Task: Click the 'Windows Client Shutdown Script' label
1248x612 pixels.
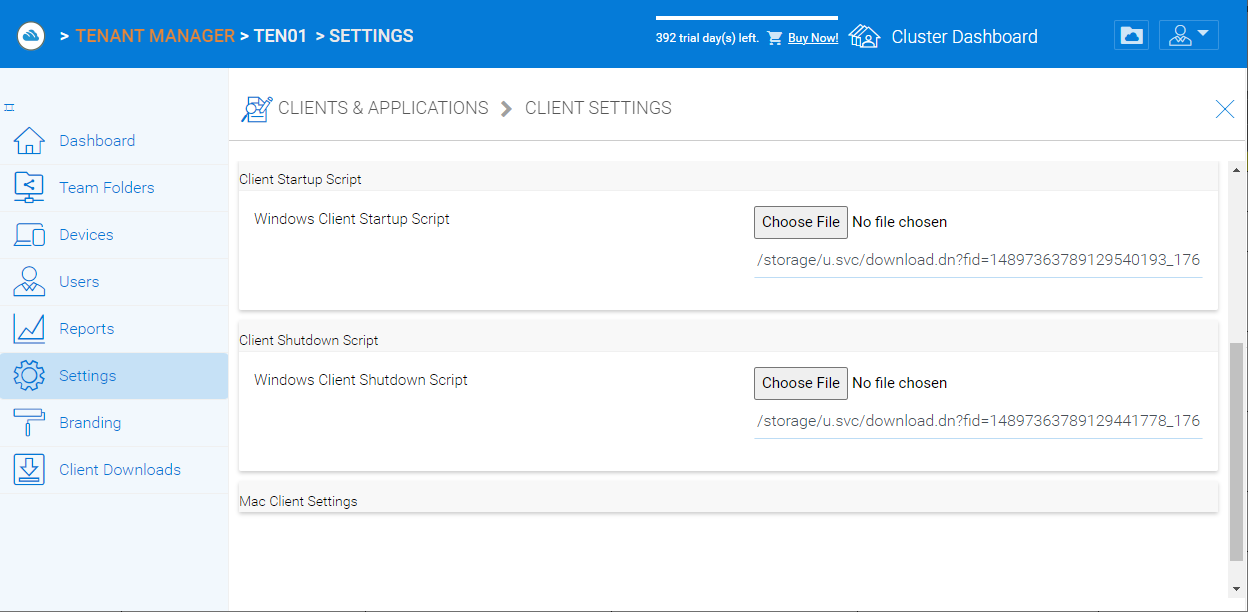Action: (x=361, y=380)
